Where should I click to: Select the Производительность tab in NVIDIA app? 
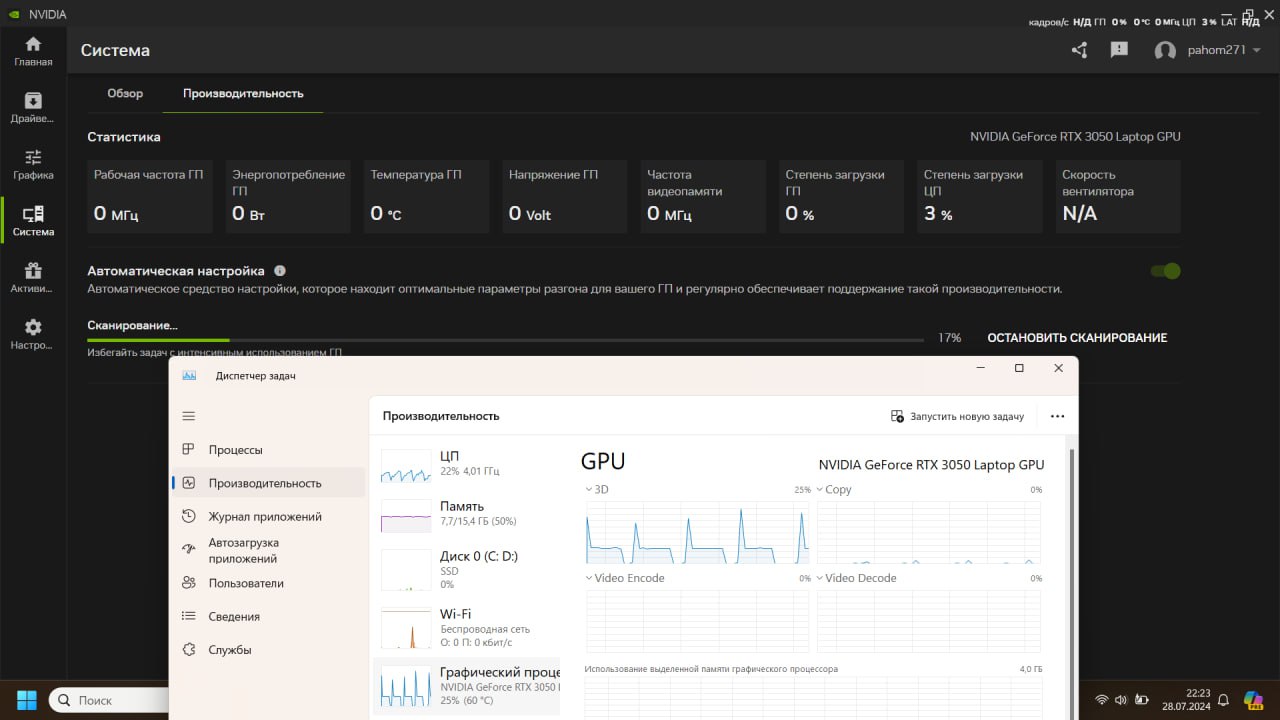pyautogui.click(x=243, y=93)
